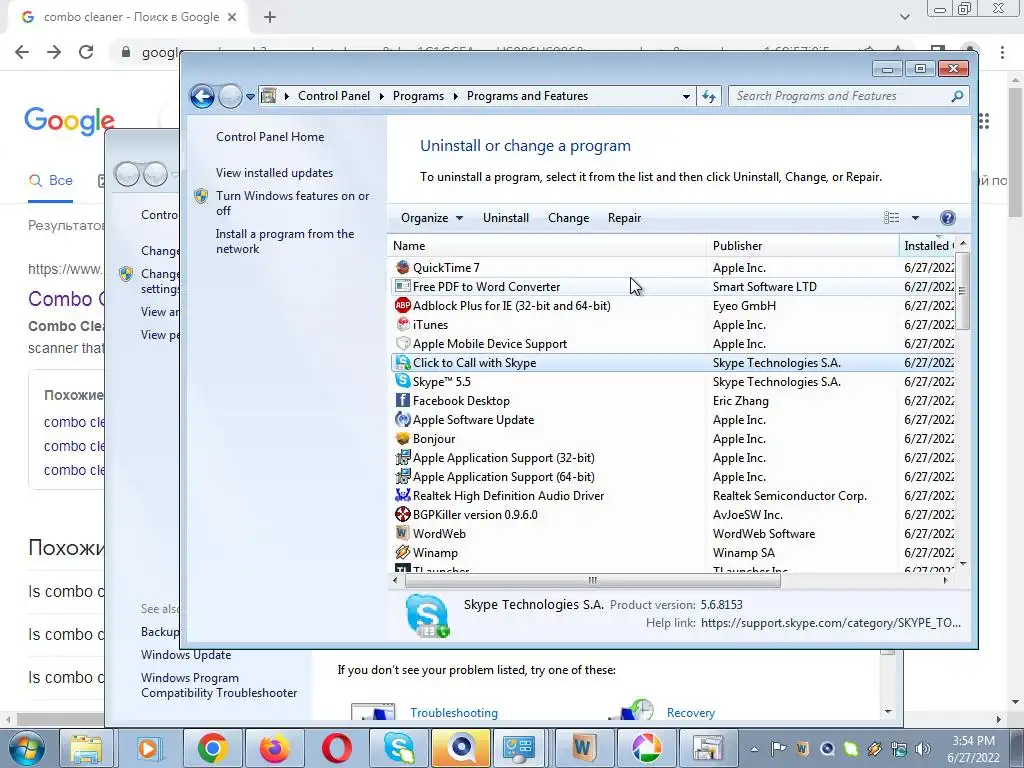The height and width of the screenshot is (768, 1024).
Task: Sort by the Publisher column header
Action: pos(802,246)
